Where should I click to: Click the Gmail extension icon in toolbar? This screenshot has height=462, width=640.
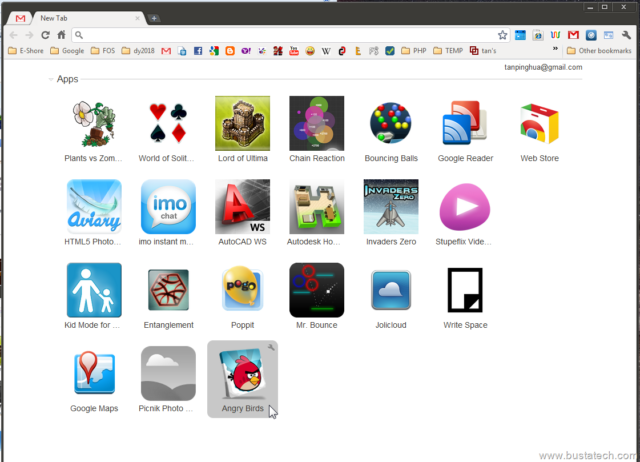573,35
